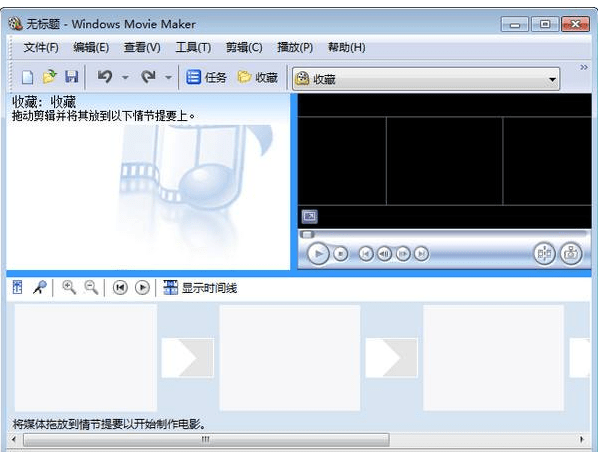Open a project with the folder icon

[x=50, y=77]
